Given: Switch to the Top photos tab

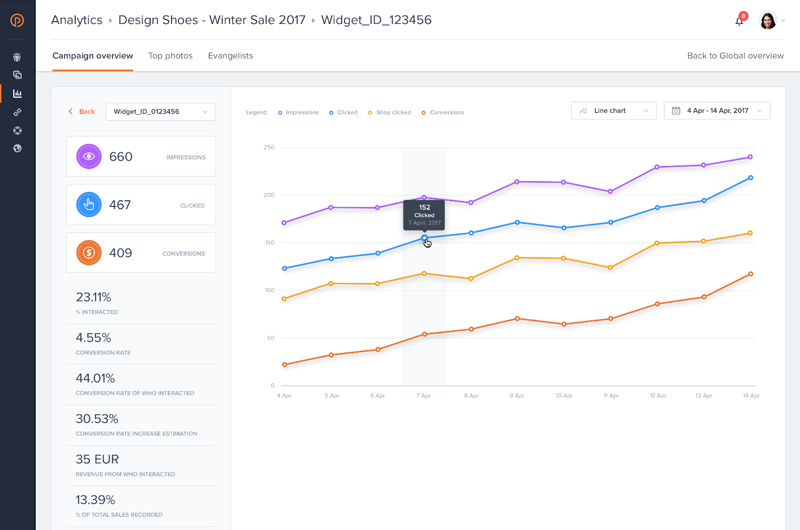Looking at the screenshot, I should (x=170, y=56).
